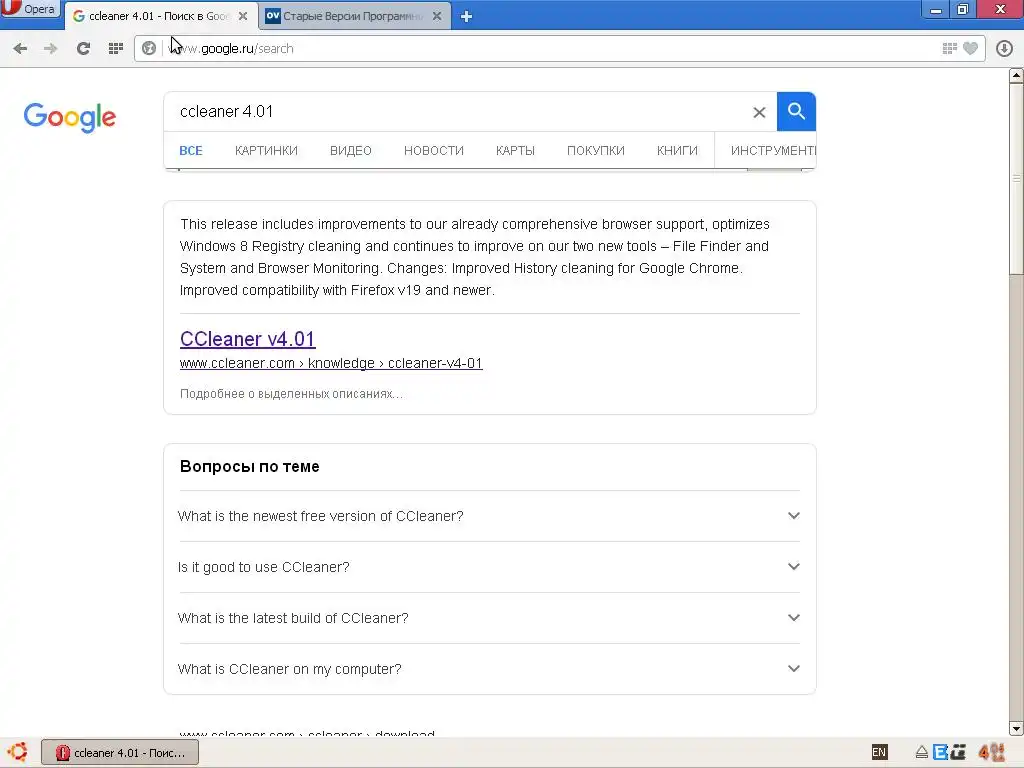
Task: Click the eject-style tray icon
Action: (921, 753)
